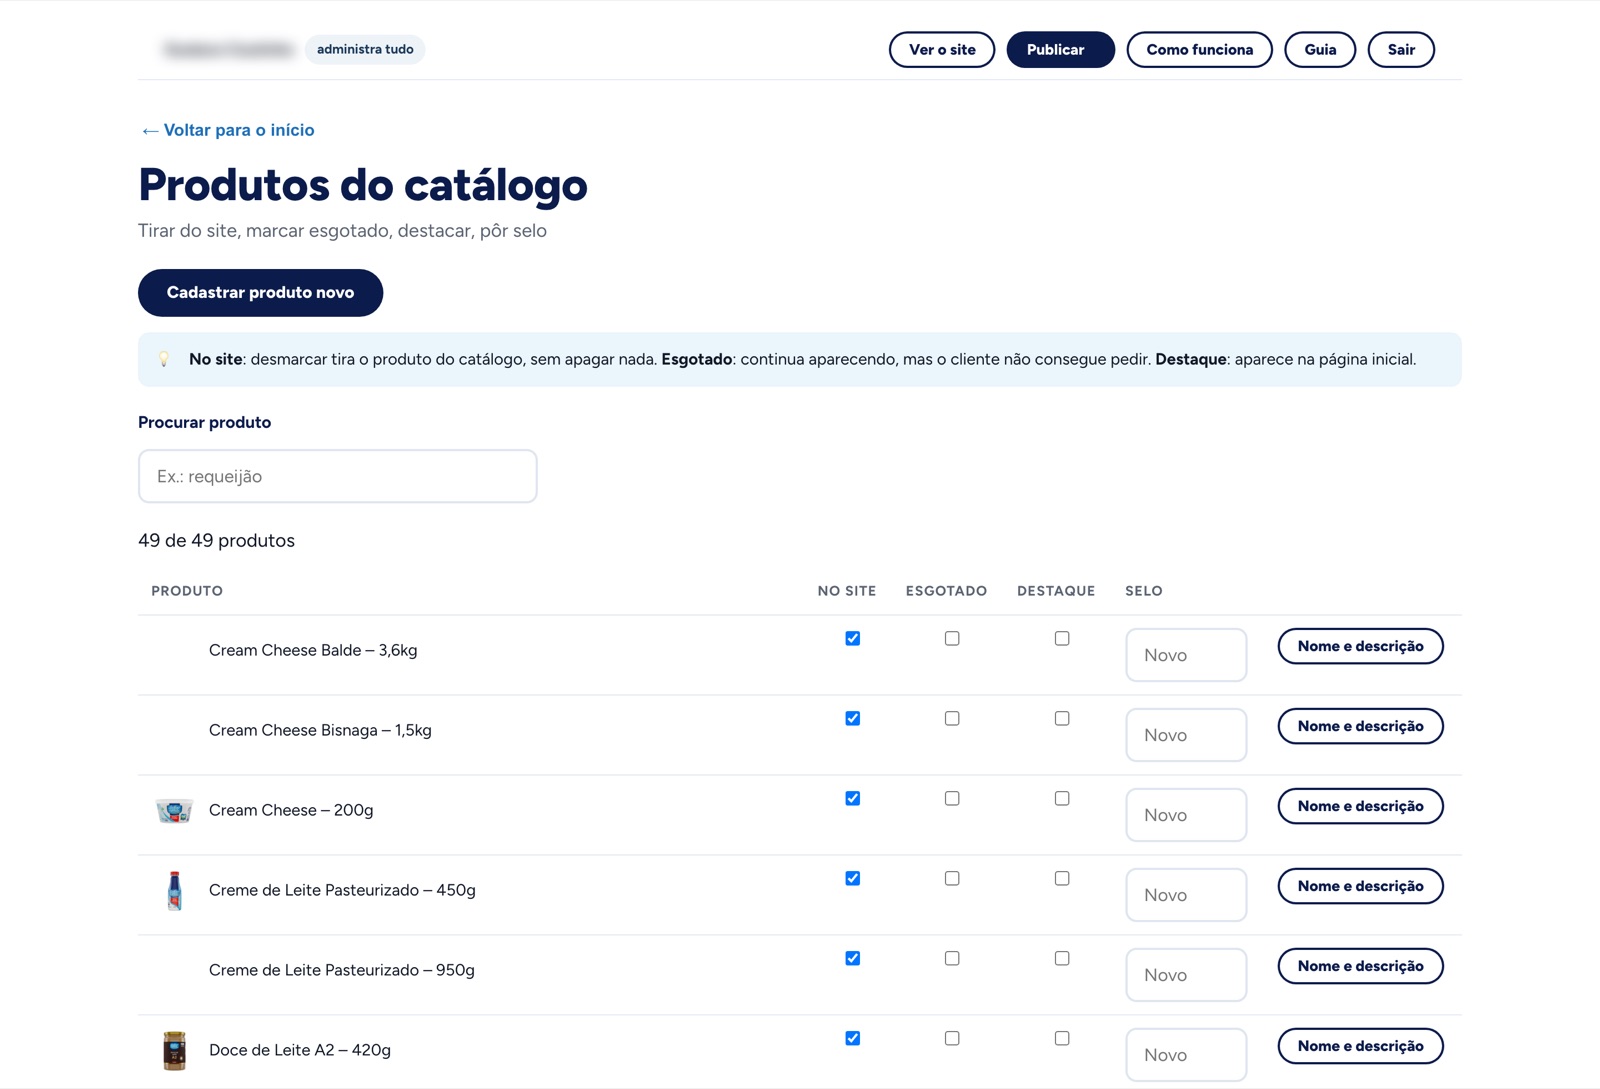The image size is (1600, 1089).
Task: Click the Selo field for Cream Cheese 200g
Action: click(1186, 815)
